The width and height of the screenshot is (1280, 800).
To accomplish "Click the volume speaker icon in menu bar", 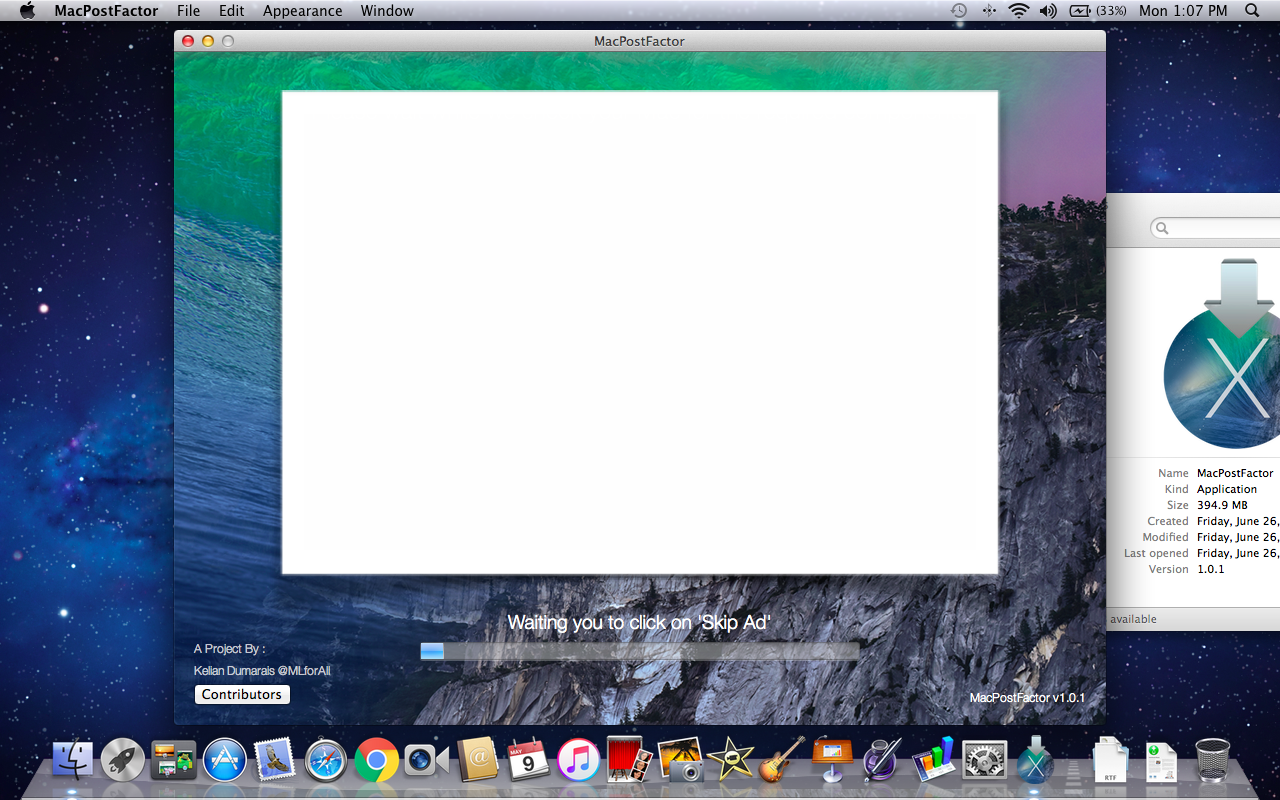I will [1048, 11].
